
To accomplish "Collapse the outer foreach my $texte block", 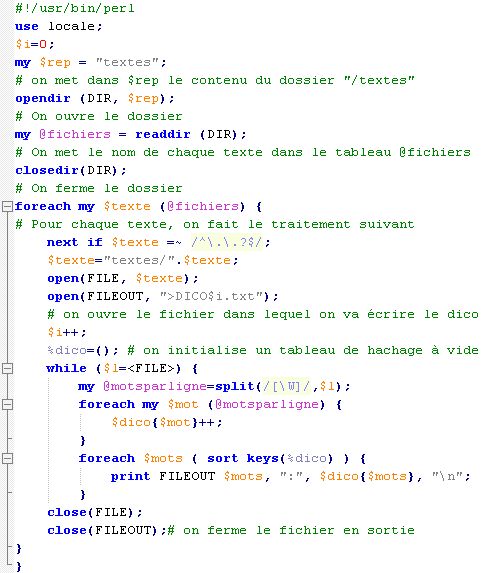I will pyautogui.click(x=7, y=206).
